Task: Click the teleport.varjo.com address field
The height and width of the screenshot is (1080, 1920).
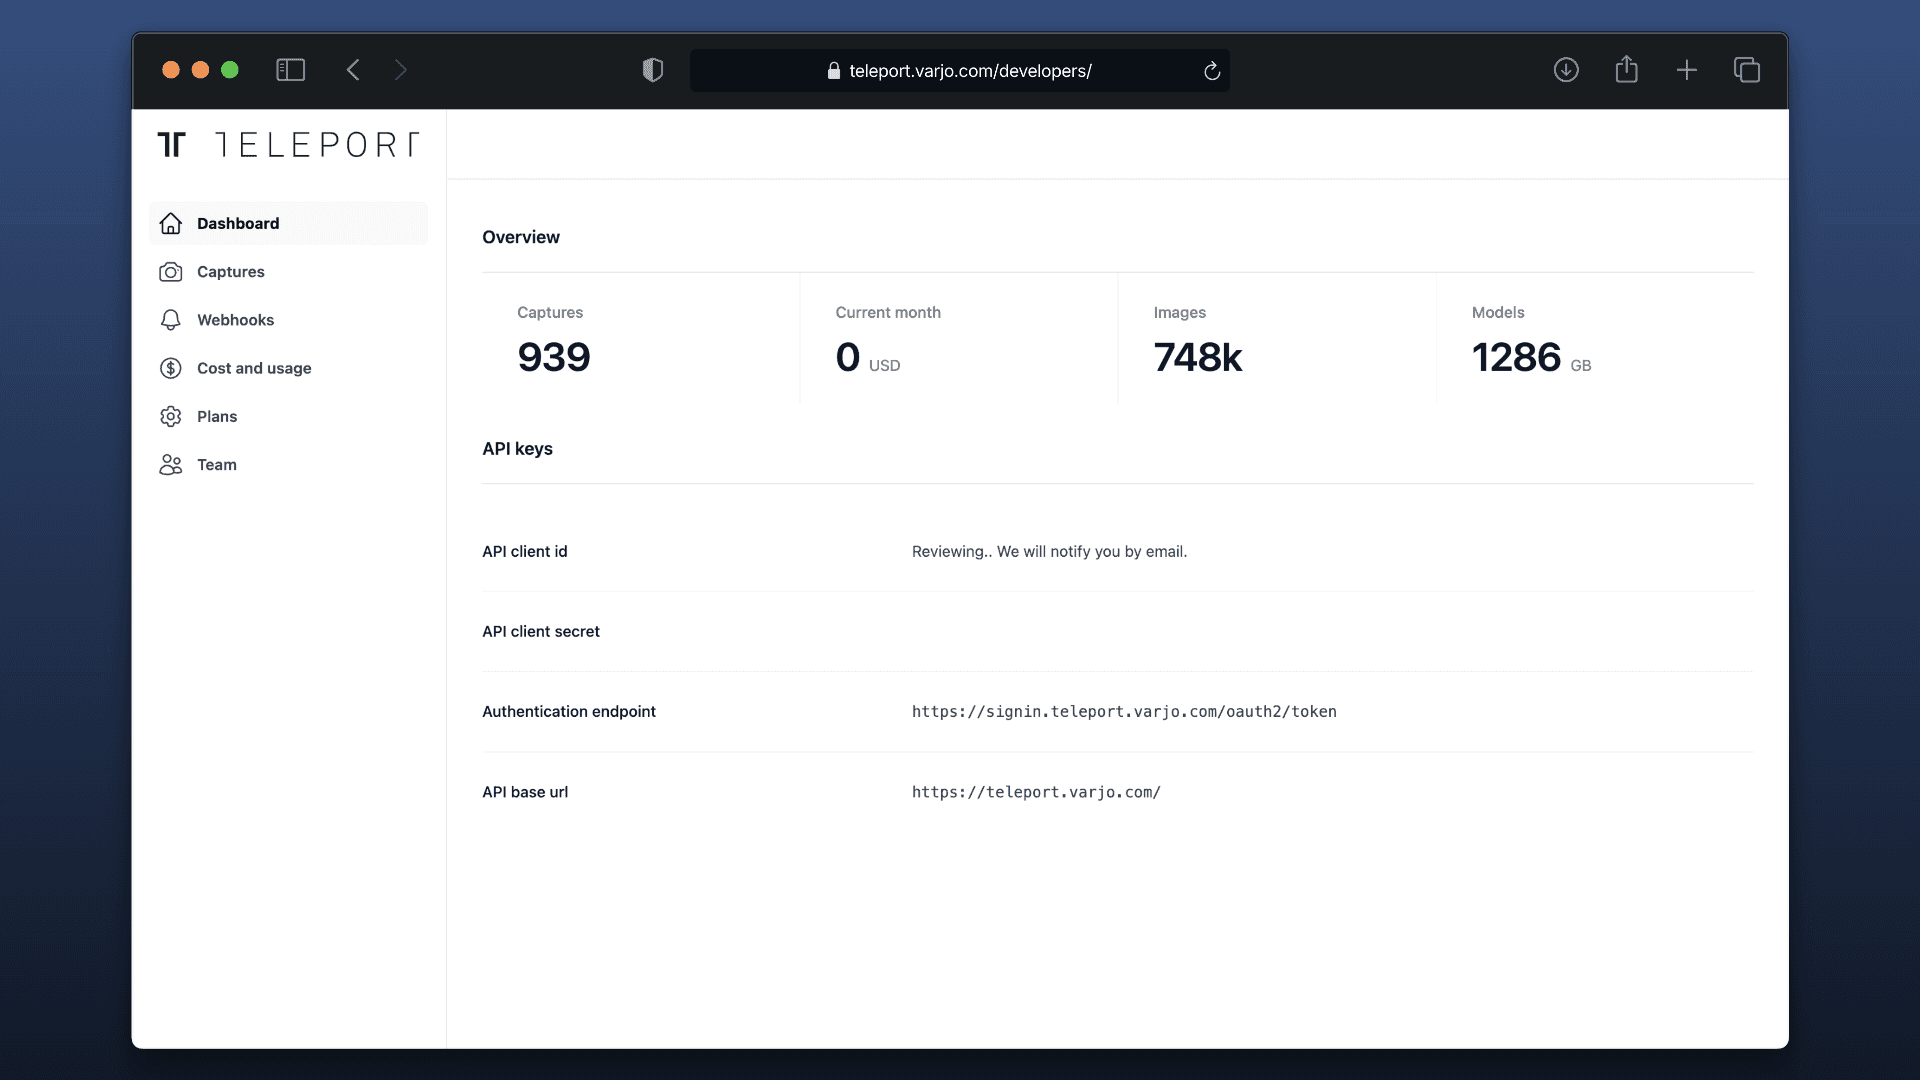Action: (960, 71)
